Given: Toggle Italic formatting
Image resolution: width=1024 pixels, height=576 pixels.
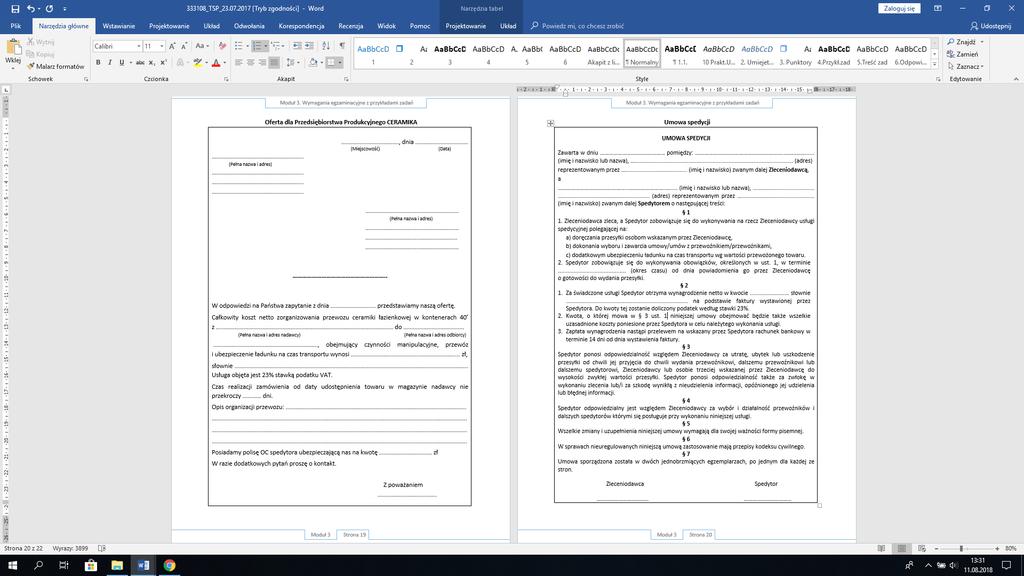Looking at the screenshot, I should (x=110, y=63).
